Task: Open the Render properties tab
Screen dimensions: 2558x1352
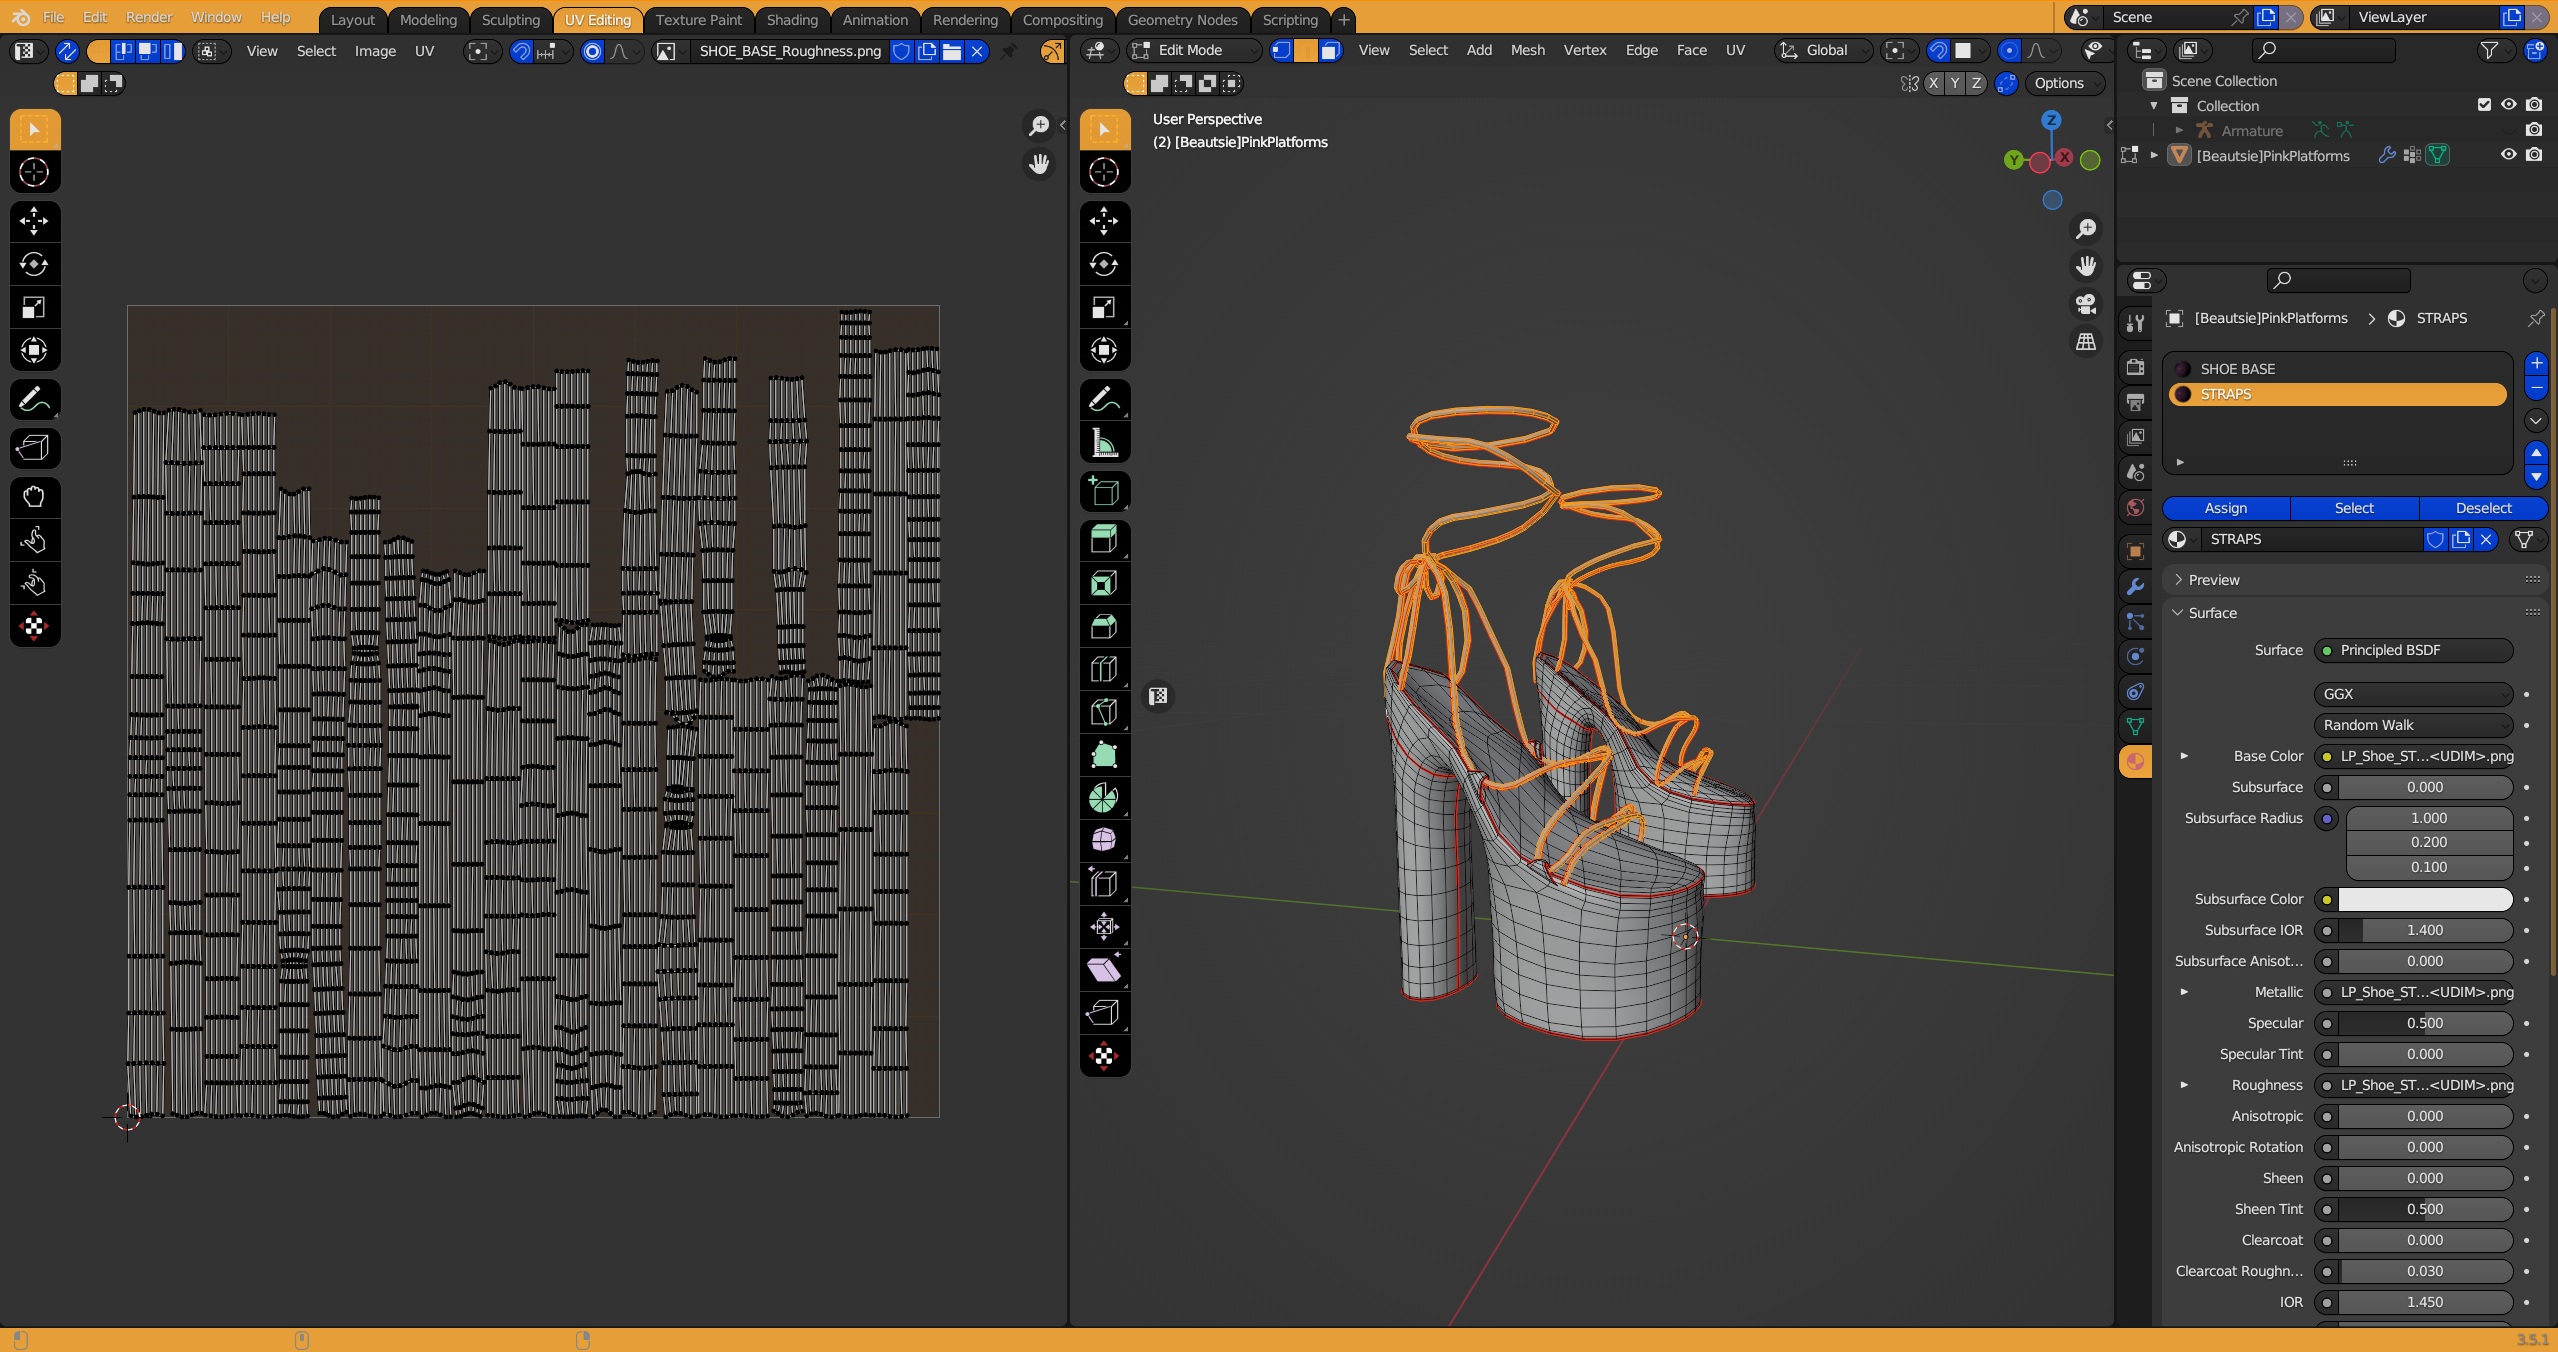Action: pyautogui.click(x=2135, y=366)
